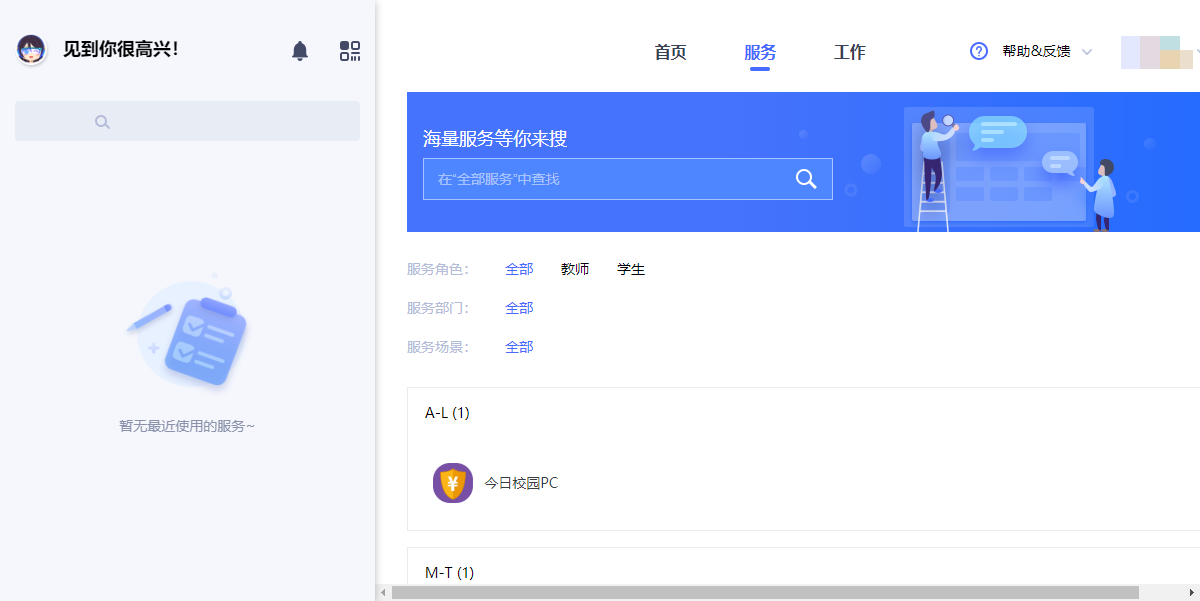Screen dimensions: 1200x601
Task: Open the 今日校园PC service link
Action: point(521,483)
